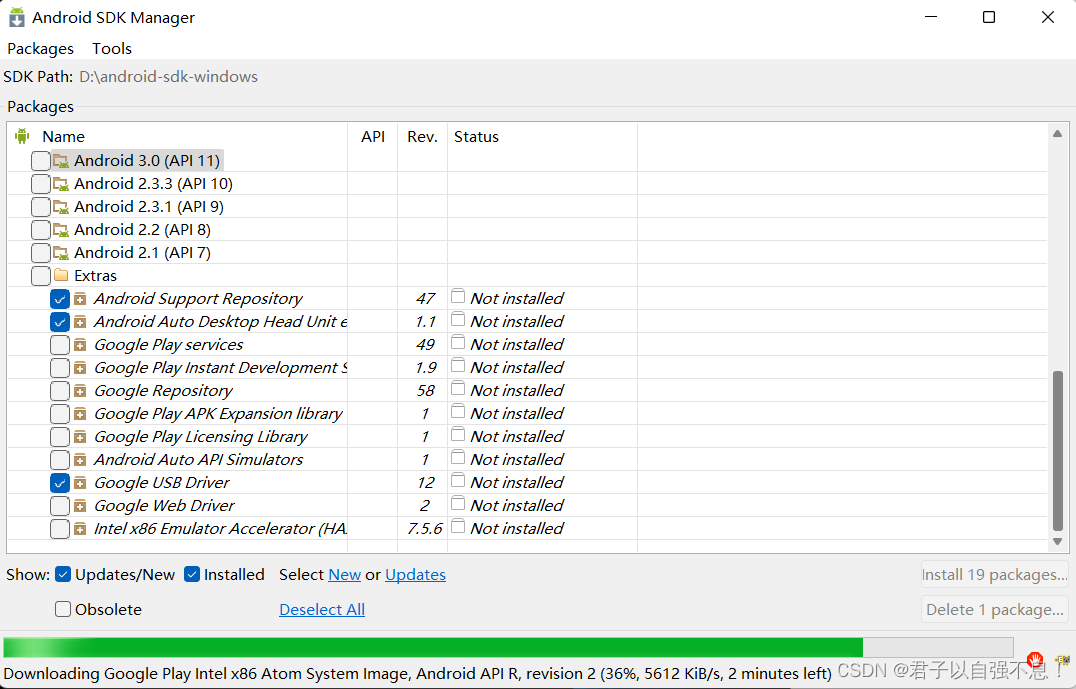
Task: Select the Android 2.2 (API 8) checkbox
Action: pos(40,230)
